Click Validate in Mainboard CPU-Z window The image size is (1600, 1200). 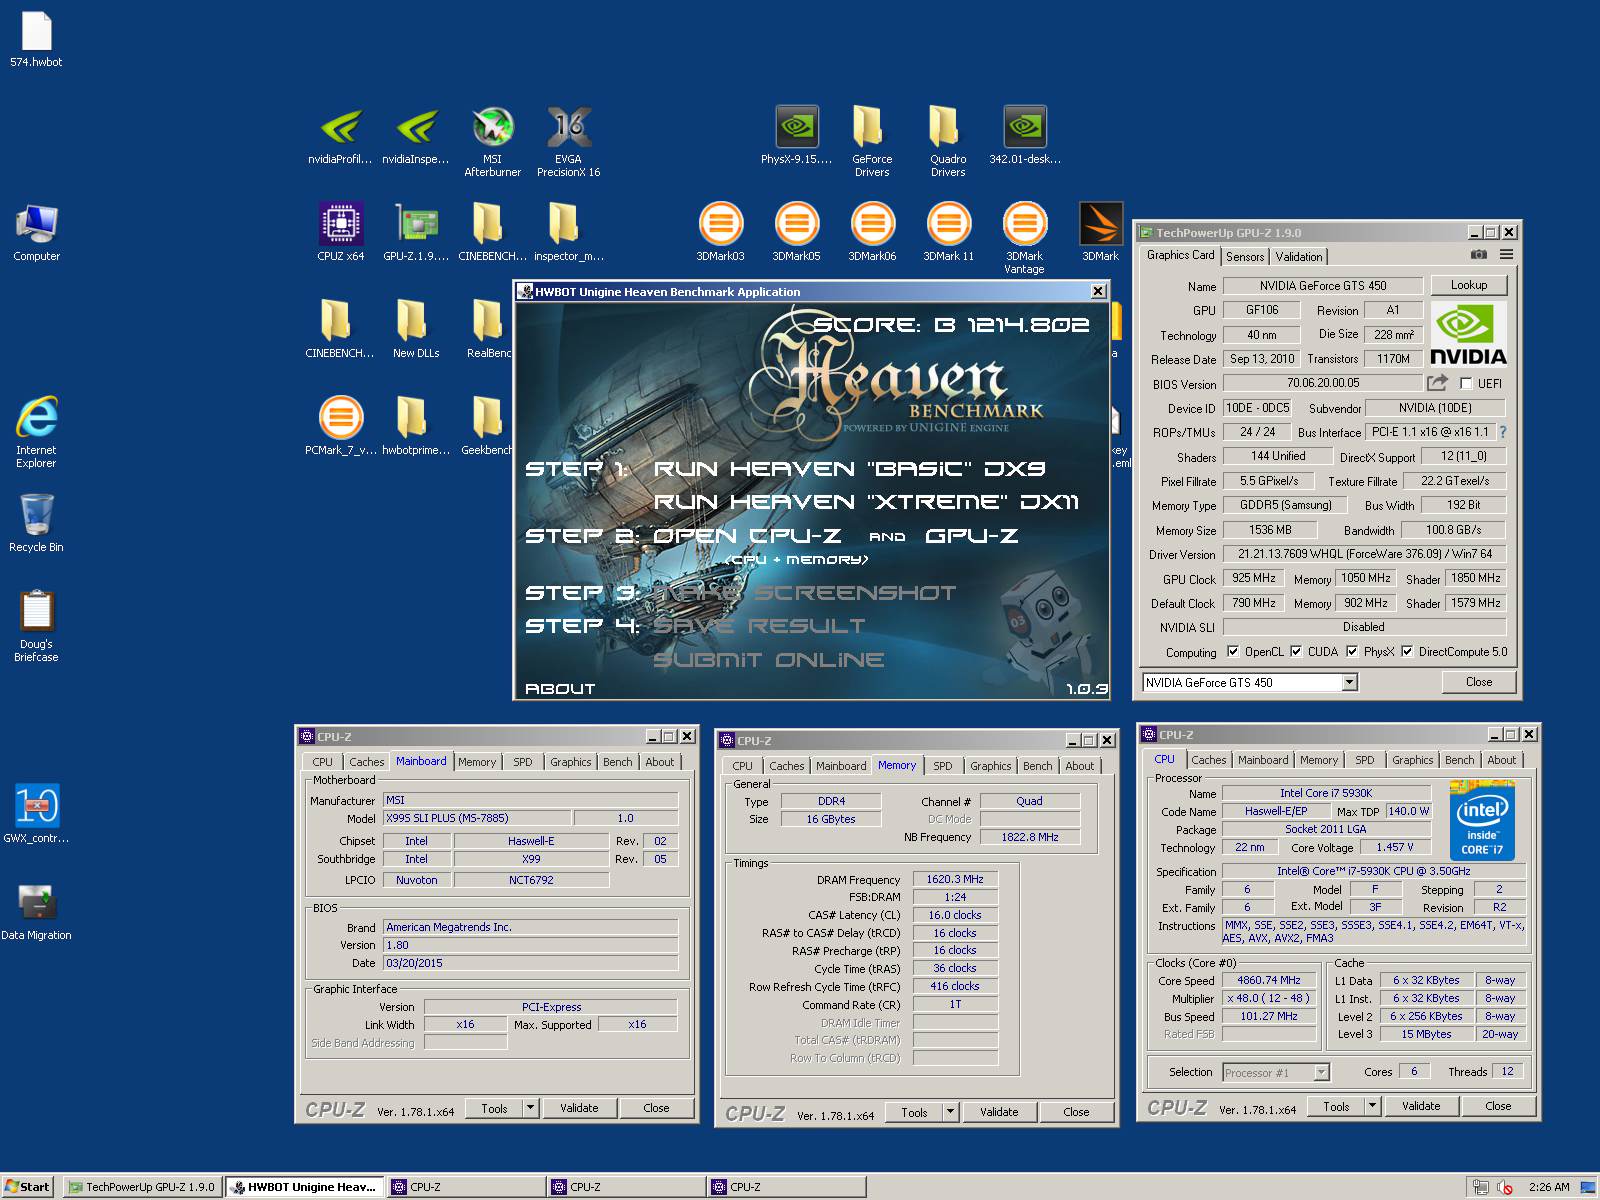579,1108
